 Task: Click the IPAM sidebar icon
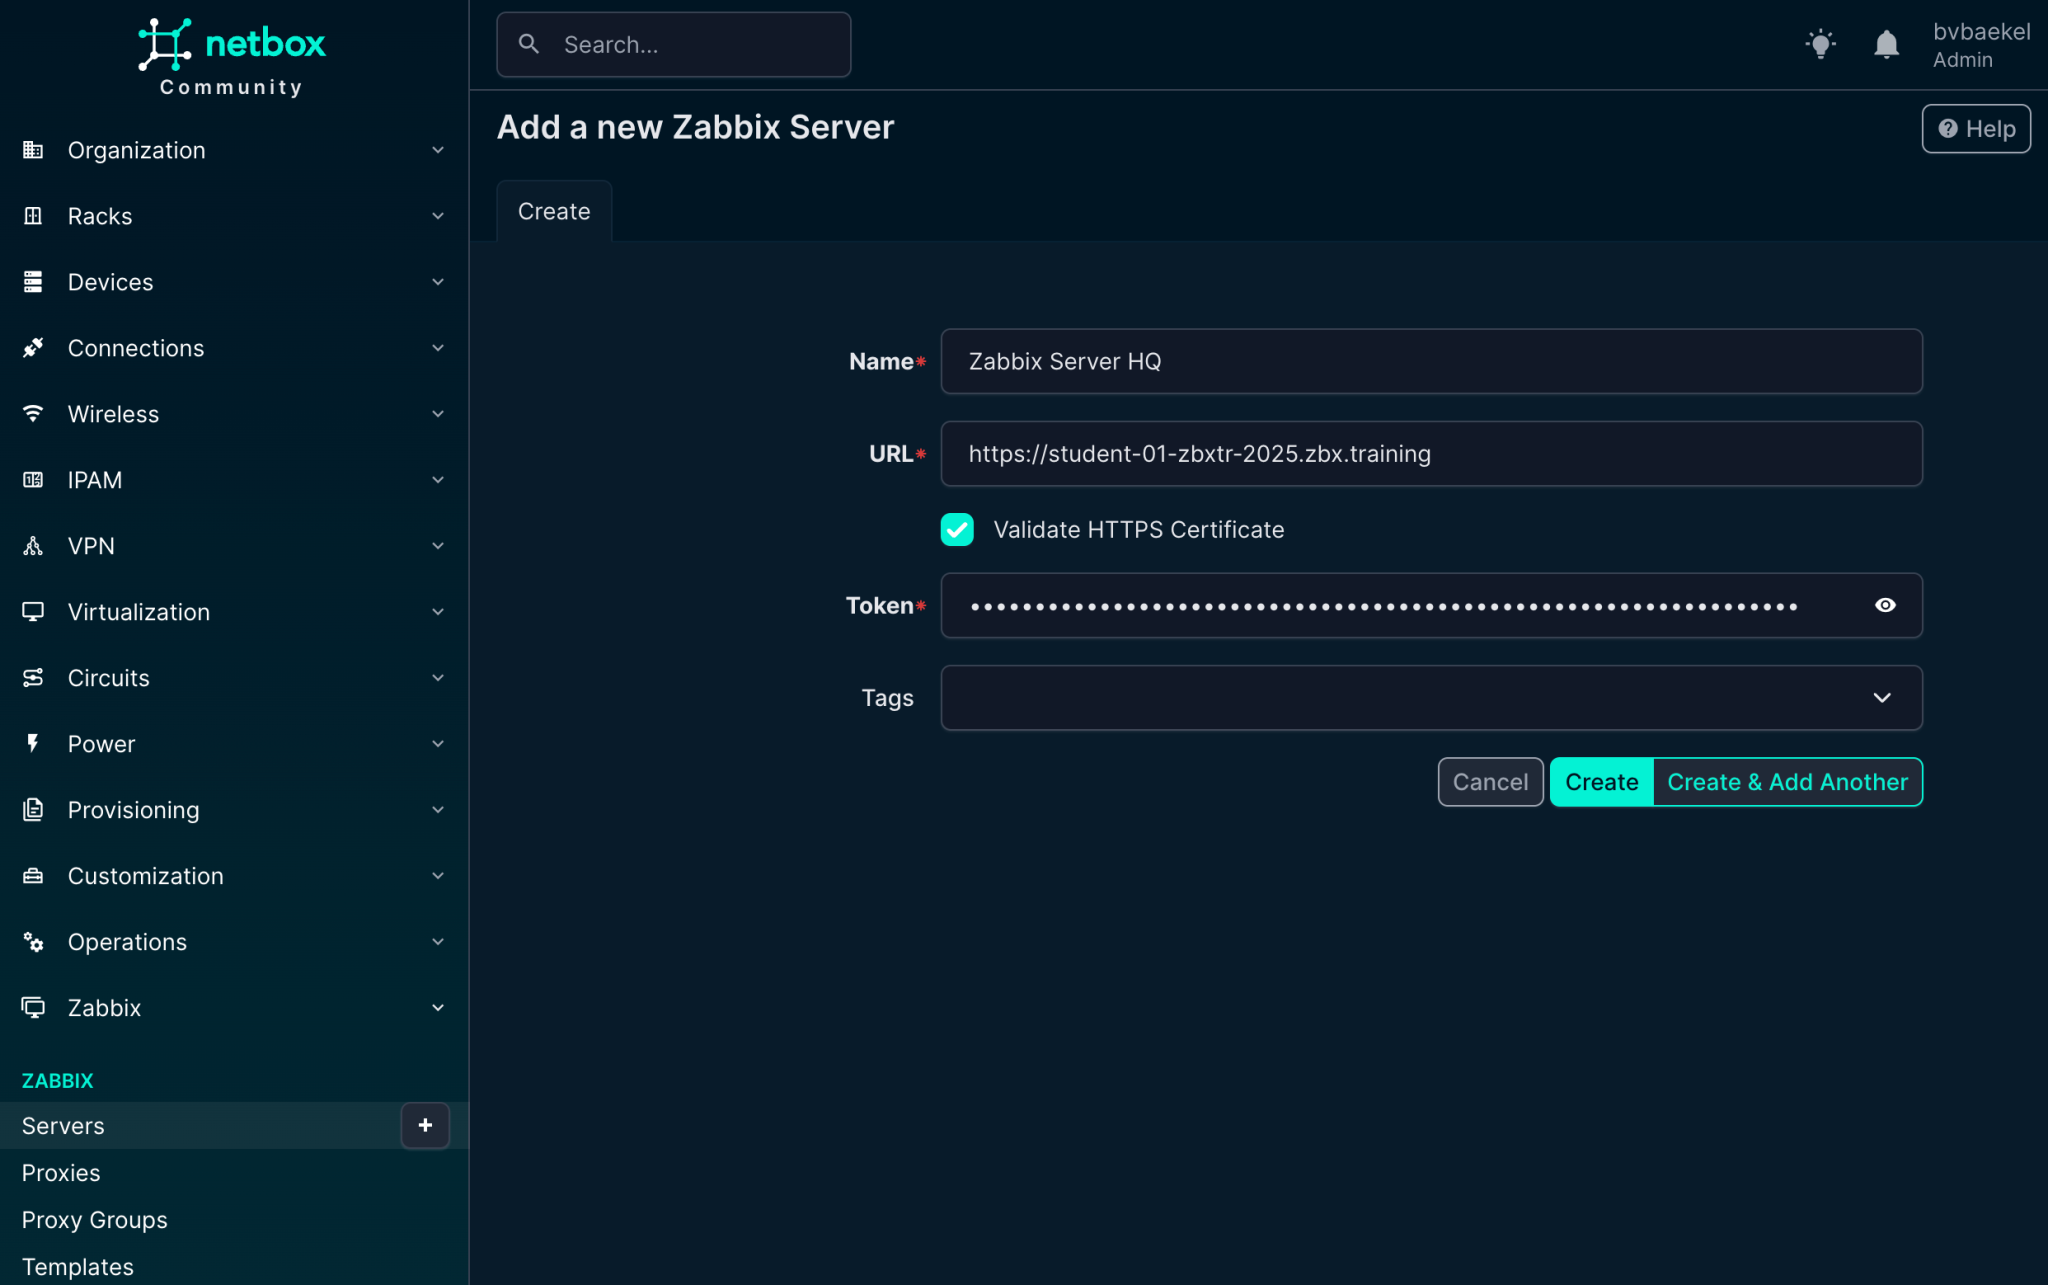(x=33, y=479)
